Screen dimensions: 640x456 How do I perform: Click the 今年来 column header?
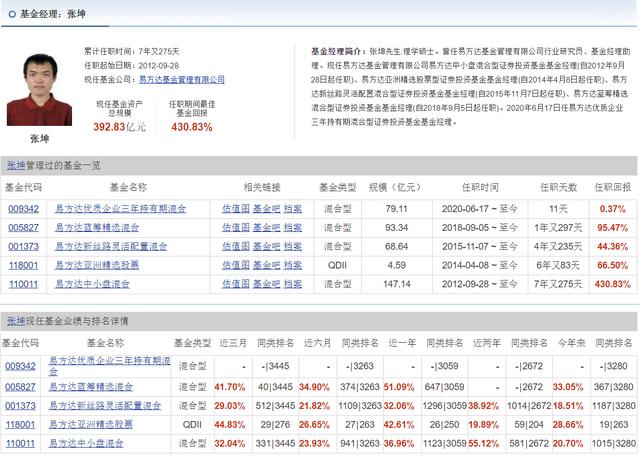571,343
